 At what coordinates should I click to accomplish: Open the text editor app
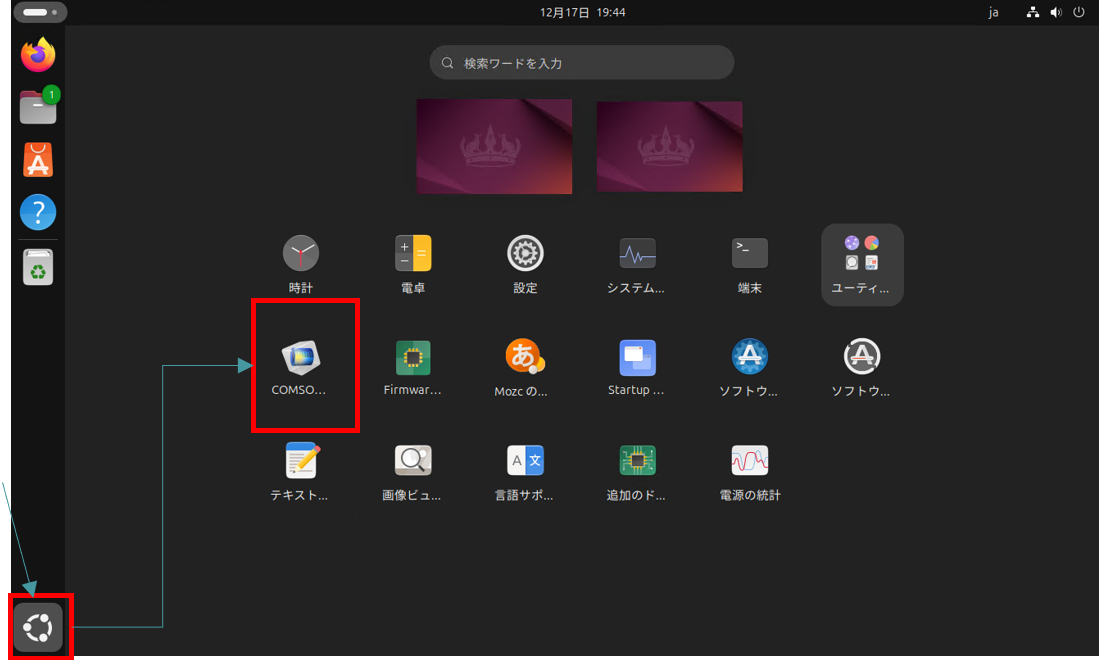coord(300,461)
